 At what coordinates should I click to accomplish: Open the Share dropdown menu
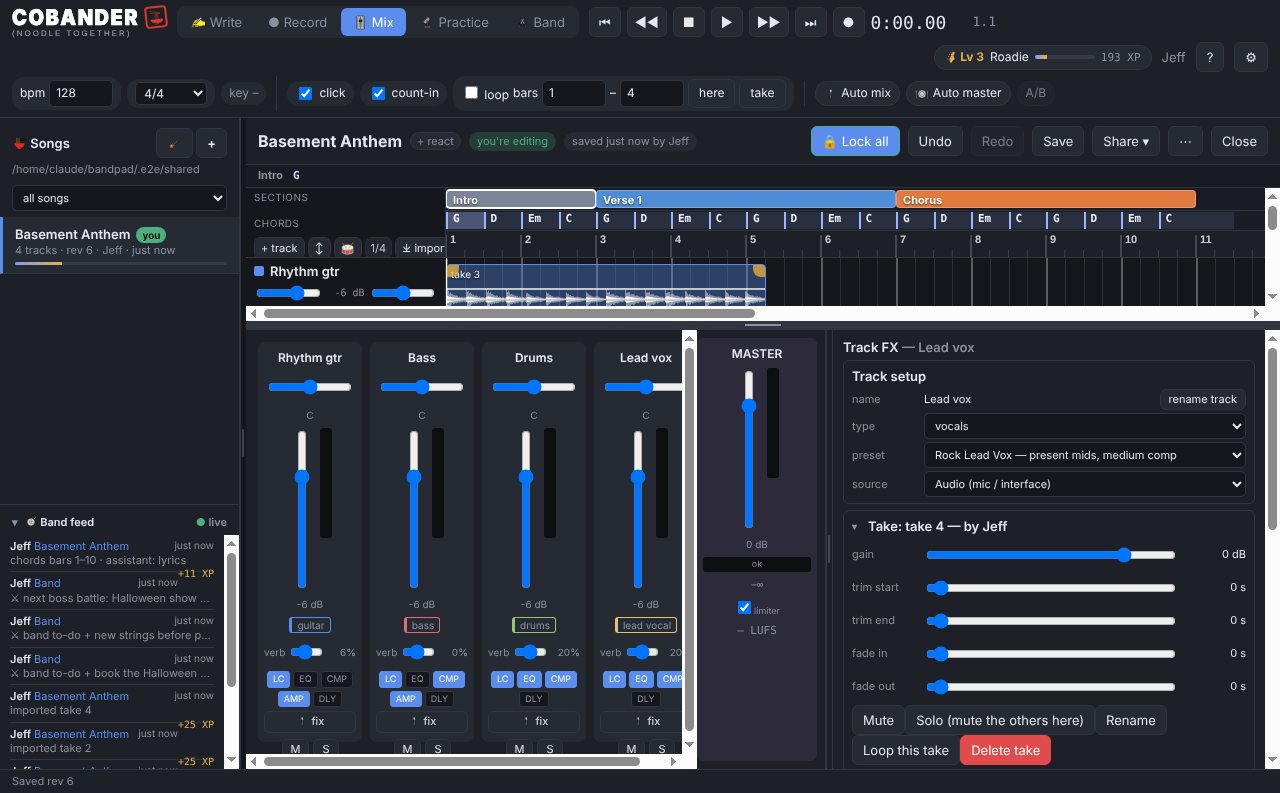click(1125, 141)
